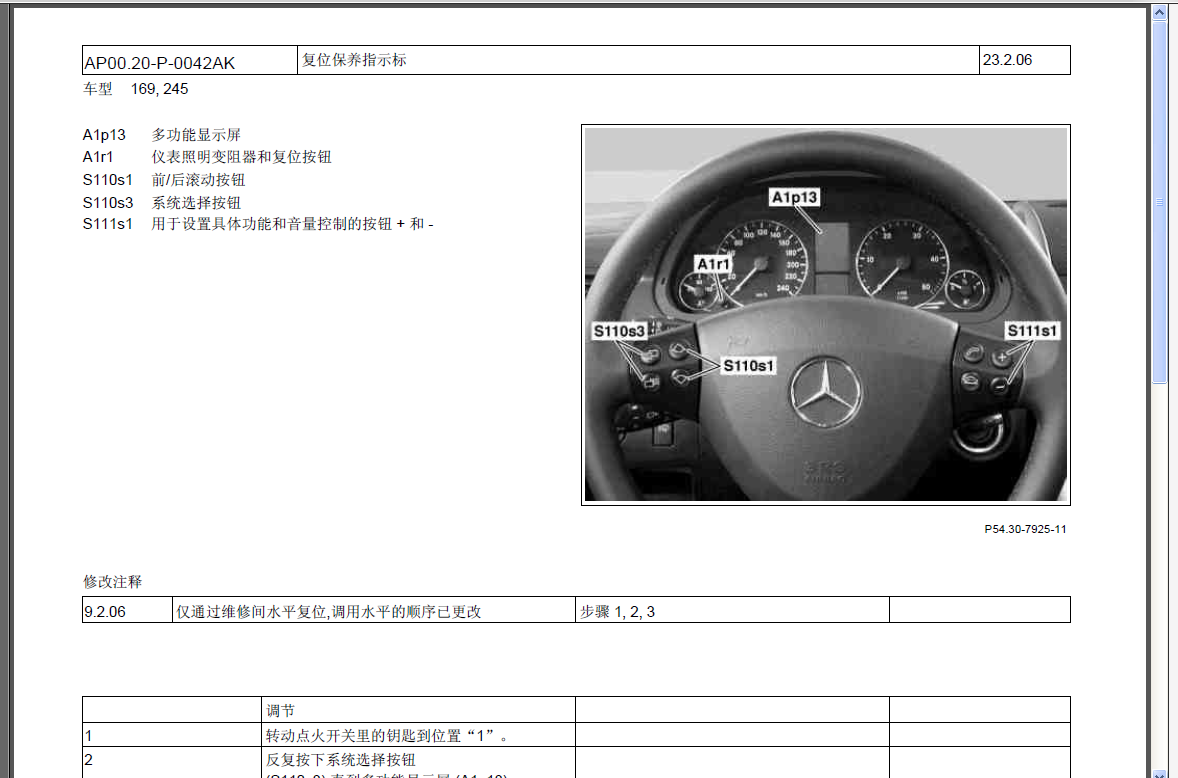The width and height of the screenshot is (1178, 778).
Task: Click the steering wheel dashboard illustration
Action: click(826, 315)
